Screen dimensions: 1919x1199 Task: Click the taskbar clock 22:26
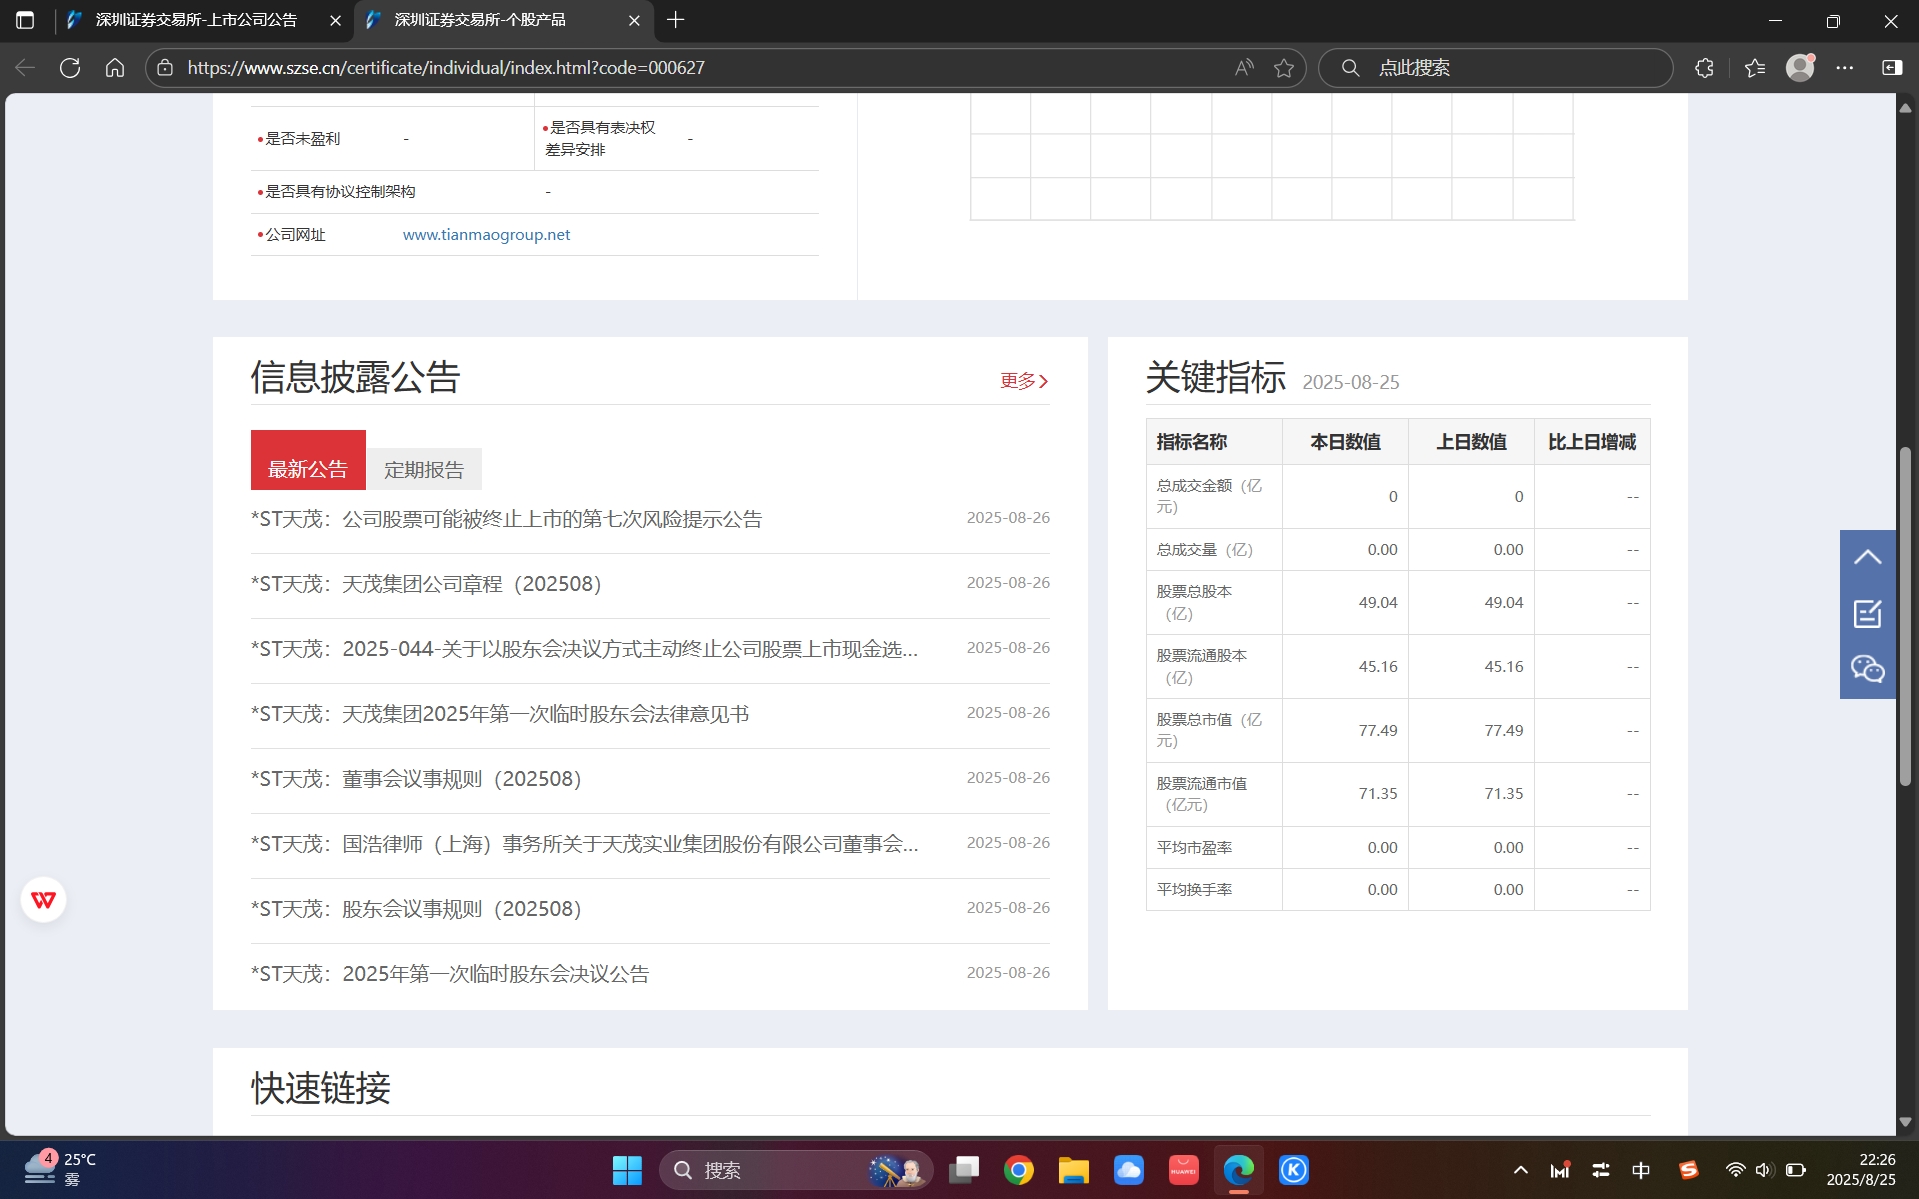(1862, 1169)
